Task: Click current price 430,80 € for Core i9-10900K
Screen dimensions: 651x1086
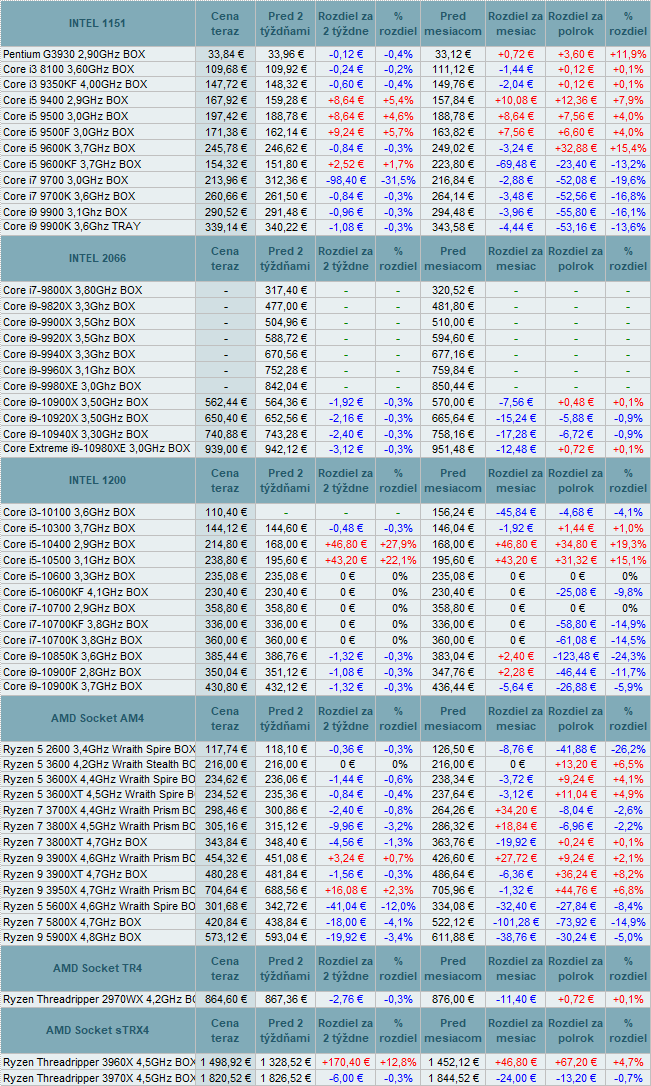Action: click(x=225, y=686)
